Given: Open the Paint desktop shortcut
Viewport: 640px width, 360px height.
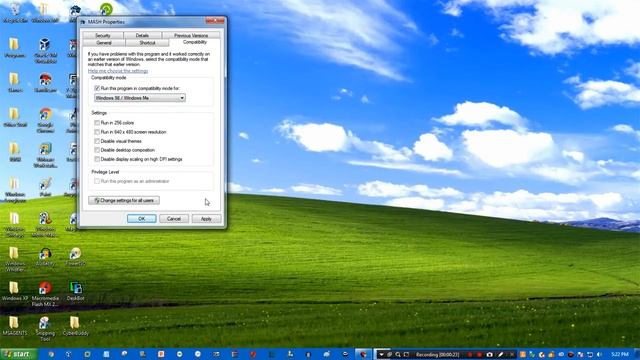Looking at the screenshot, I should click(45, 187).
